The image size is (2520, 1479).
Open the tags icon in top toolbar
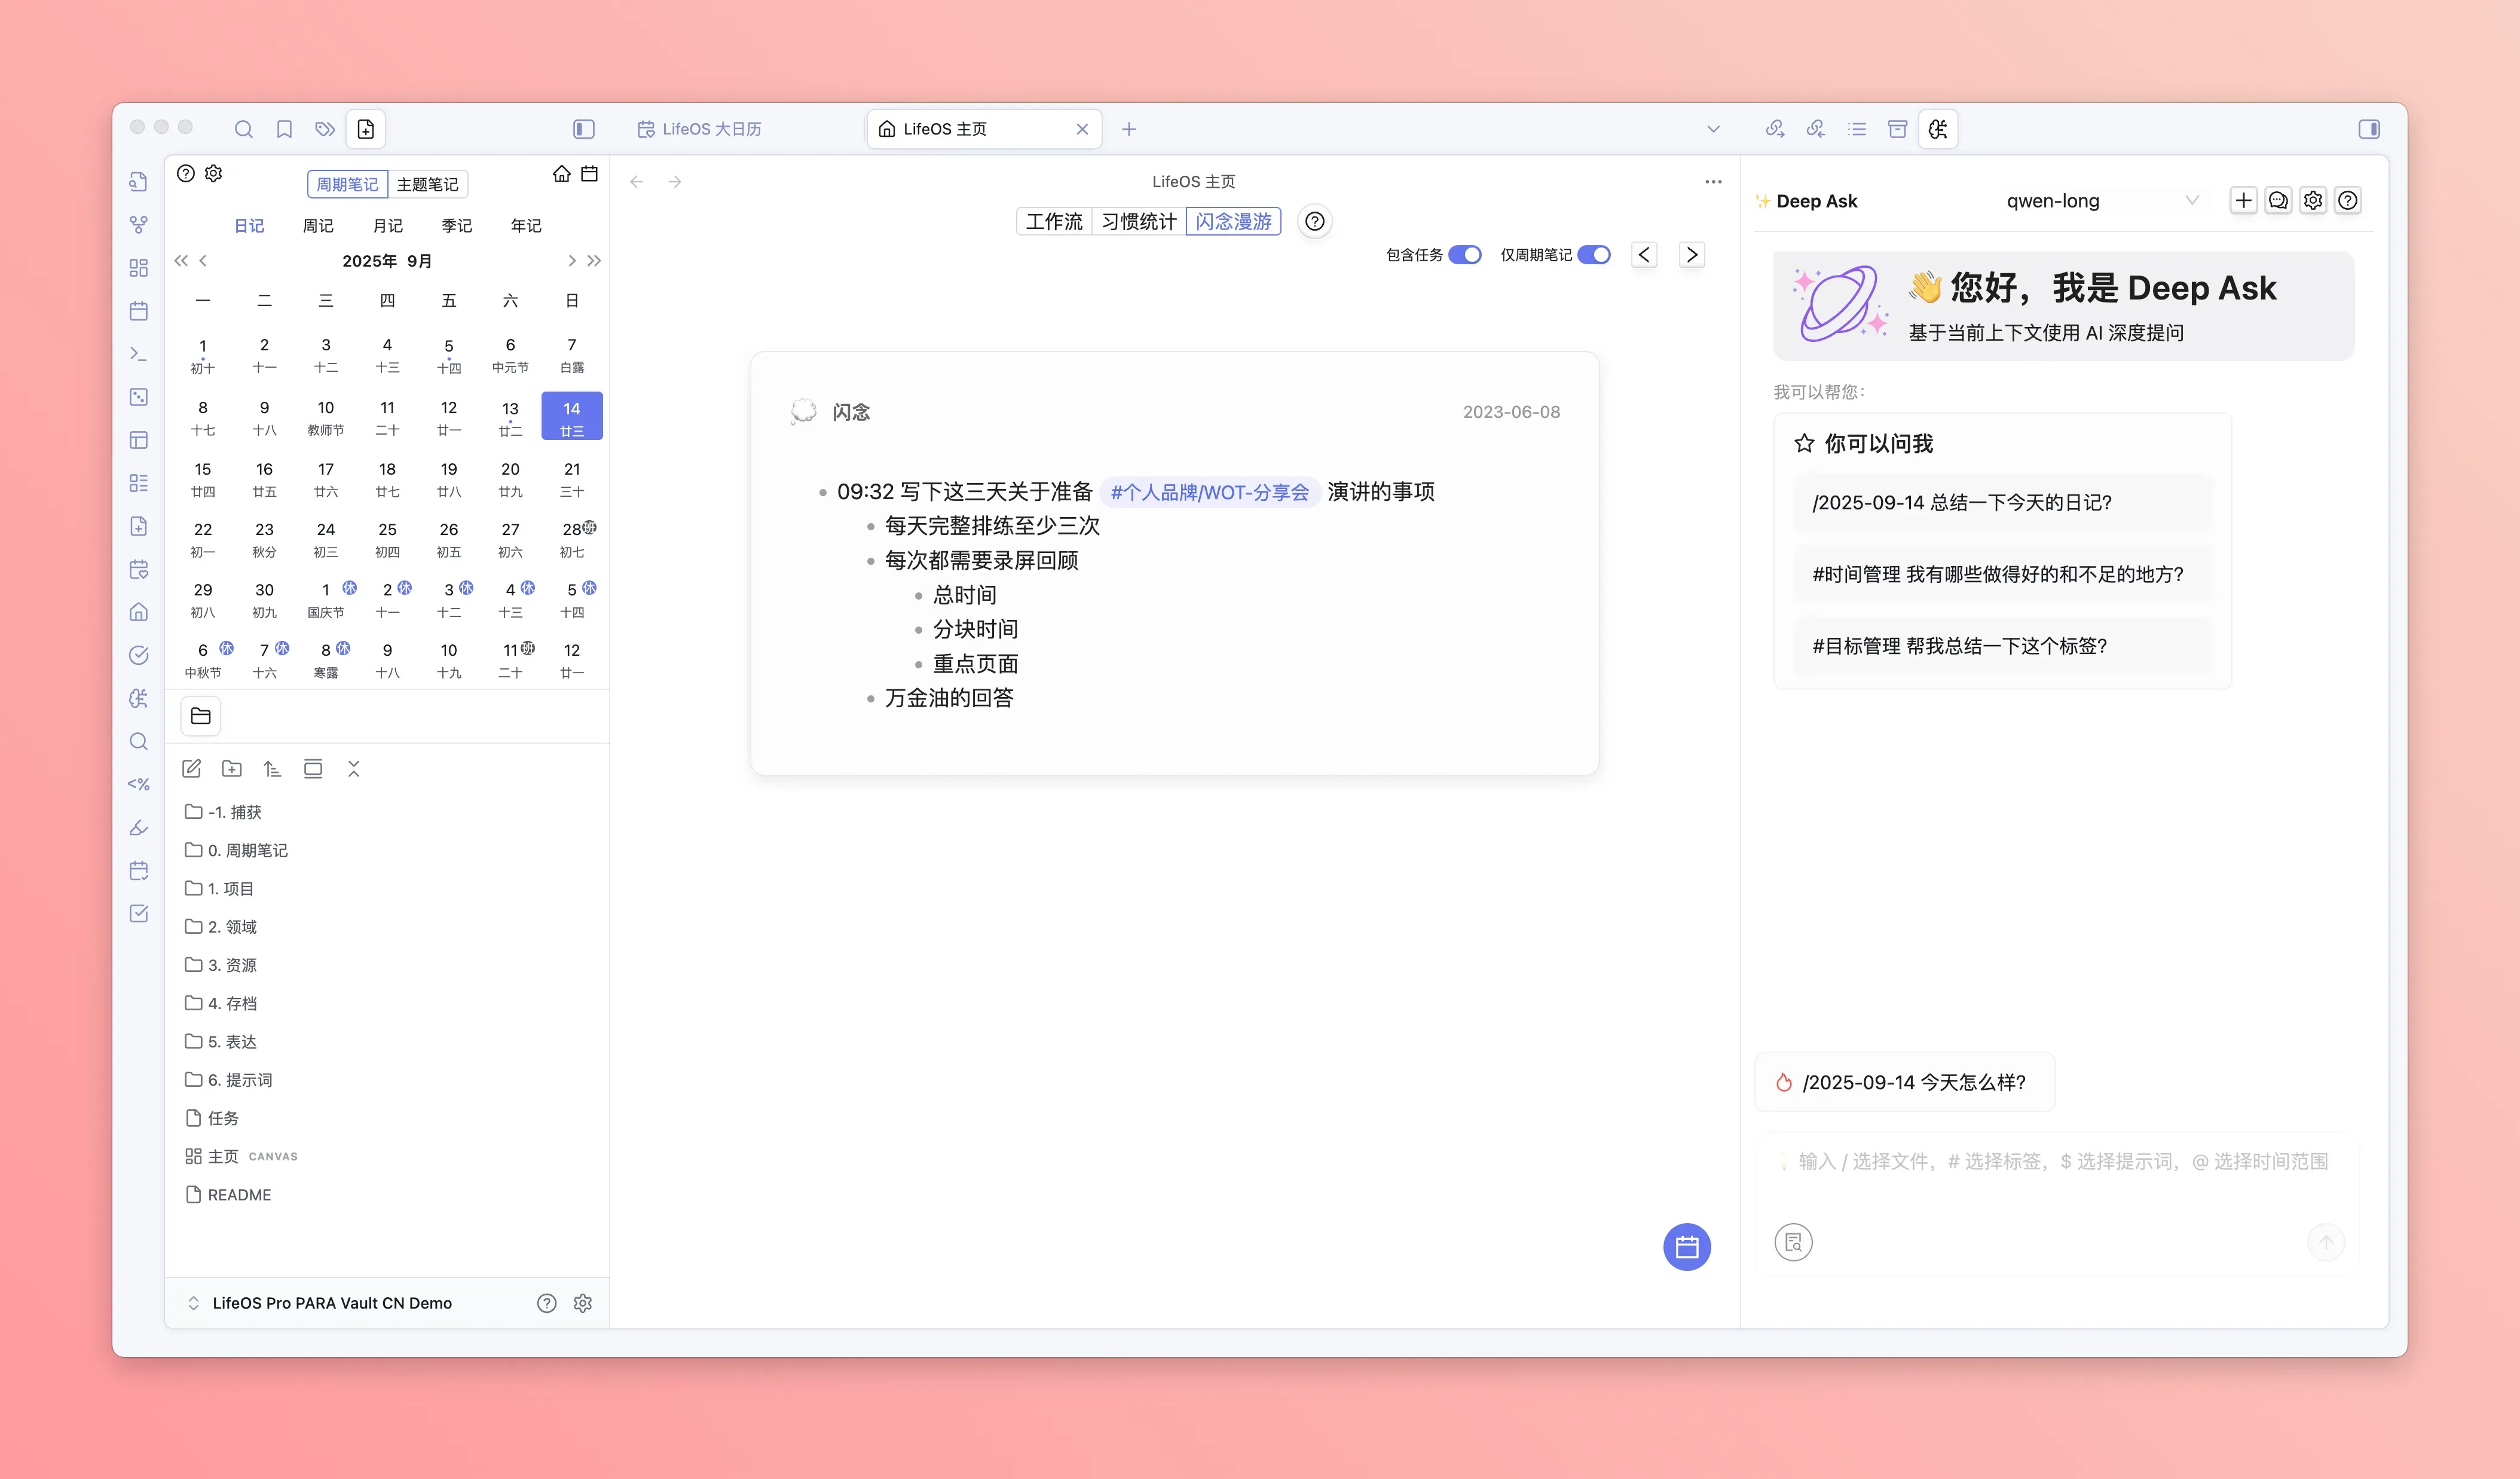325,129
